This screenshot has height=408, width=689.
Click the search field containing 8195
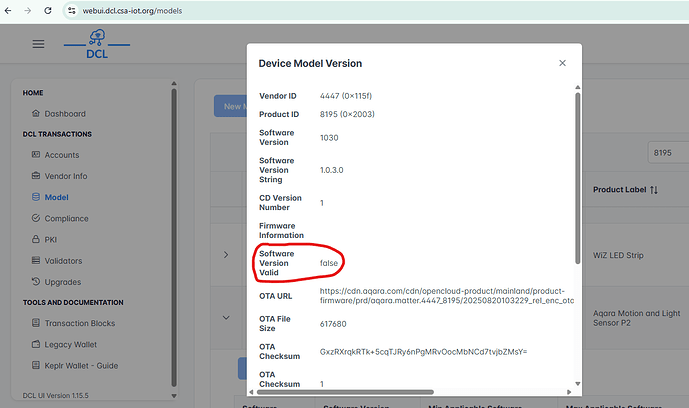pyautogui.click(x=665, y=152)
